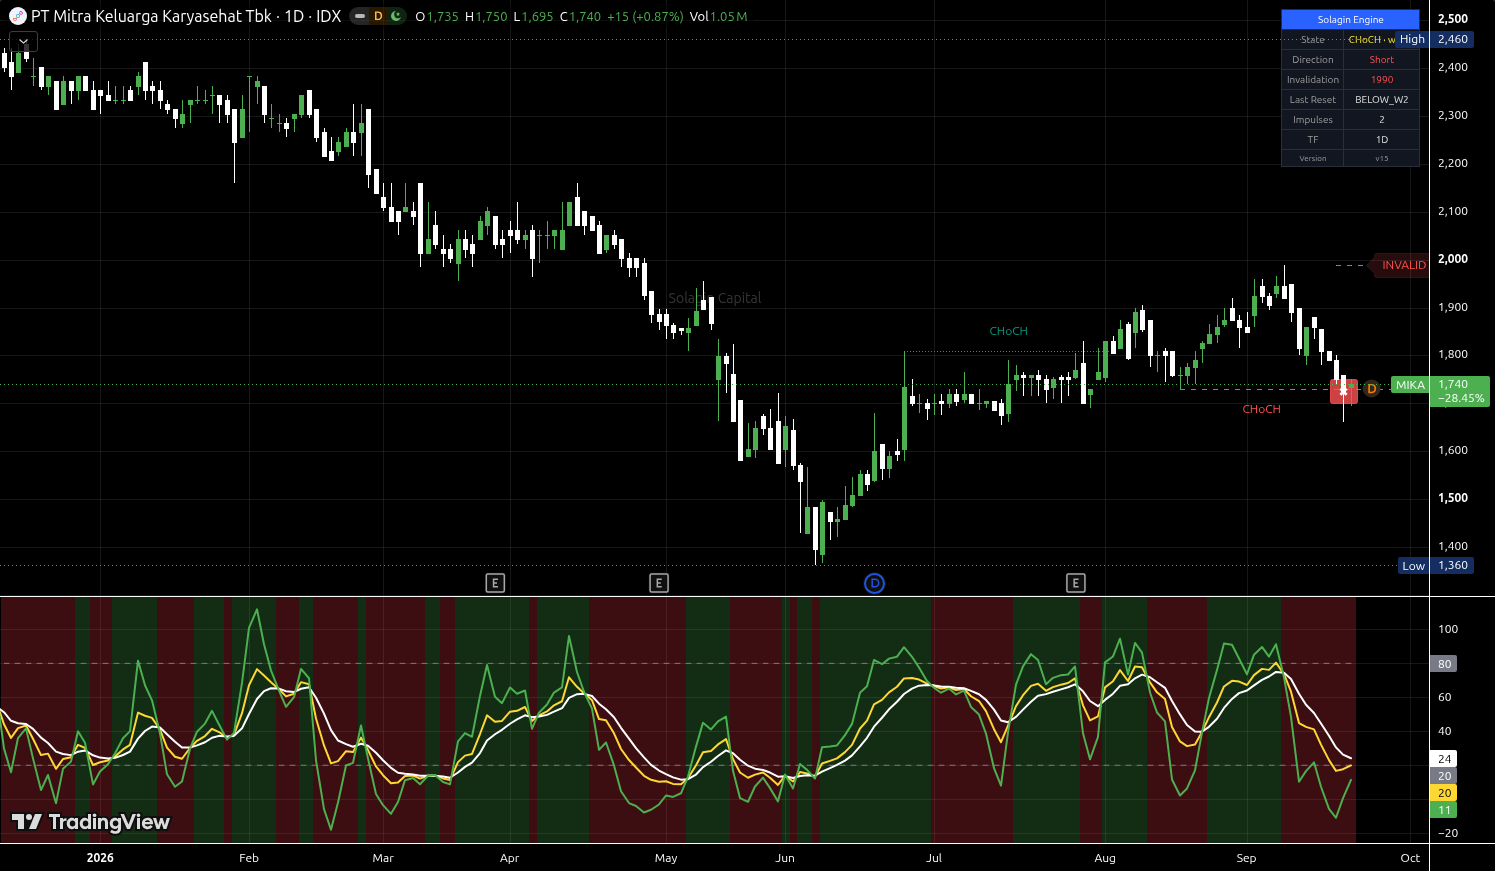
Task: Click the green MIKA price label
Action: click(1410, 385)
